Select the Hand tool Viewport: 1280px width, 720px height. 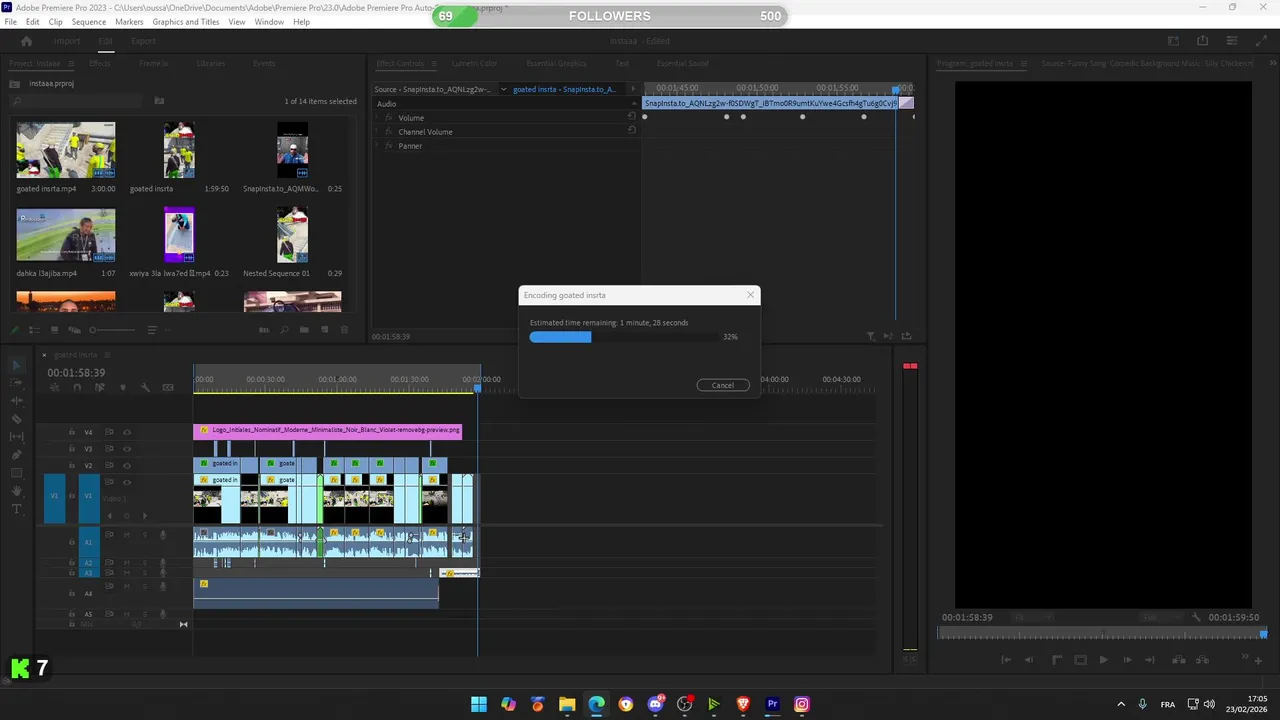click(x=16, y=491)
